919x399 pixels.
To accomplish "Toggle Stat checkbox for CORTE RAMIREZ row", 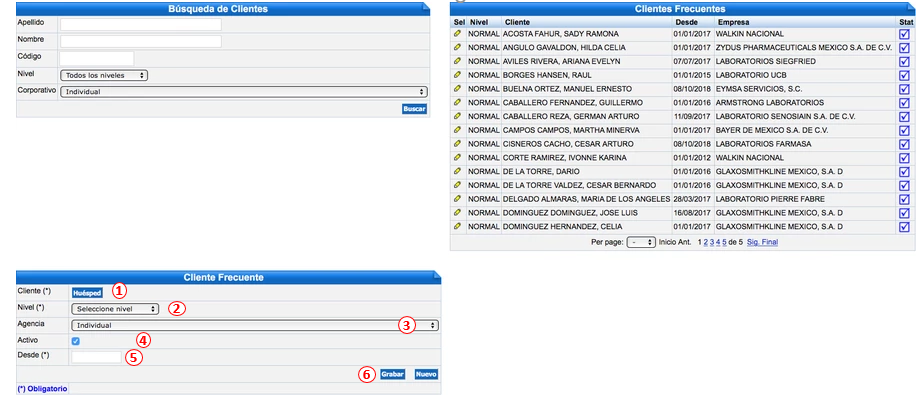I will click(x=904, y=158).
